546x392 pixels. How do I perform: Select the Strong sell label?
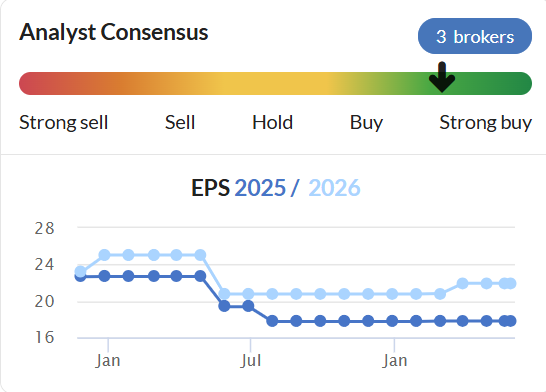click(x=63, y=123)
